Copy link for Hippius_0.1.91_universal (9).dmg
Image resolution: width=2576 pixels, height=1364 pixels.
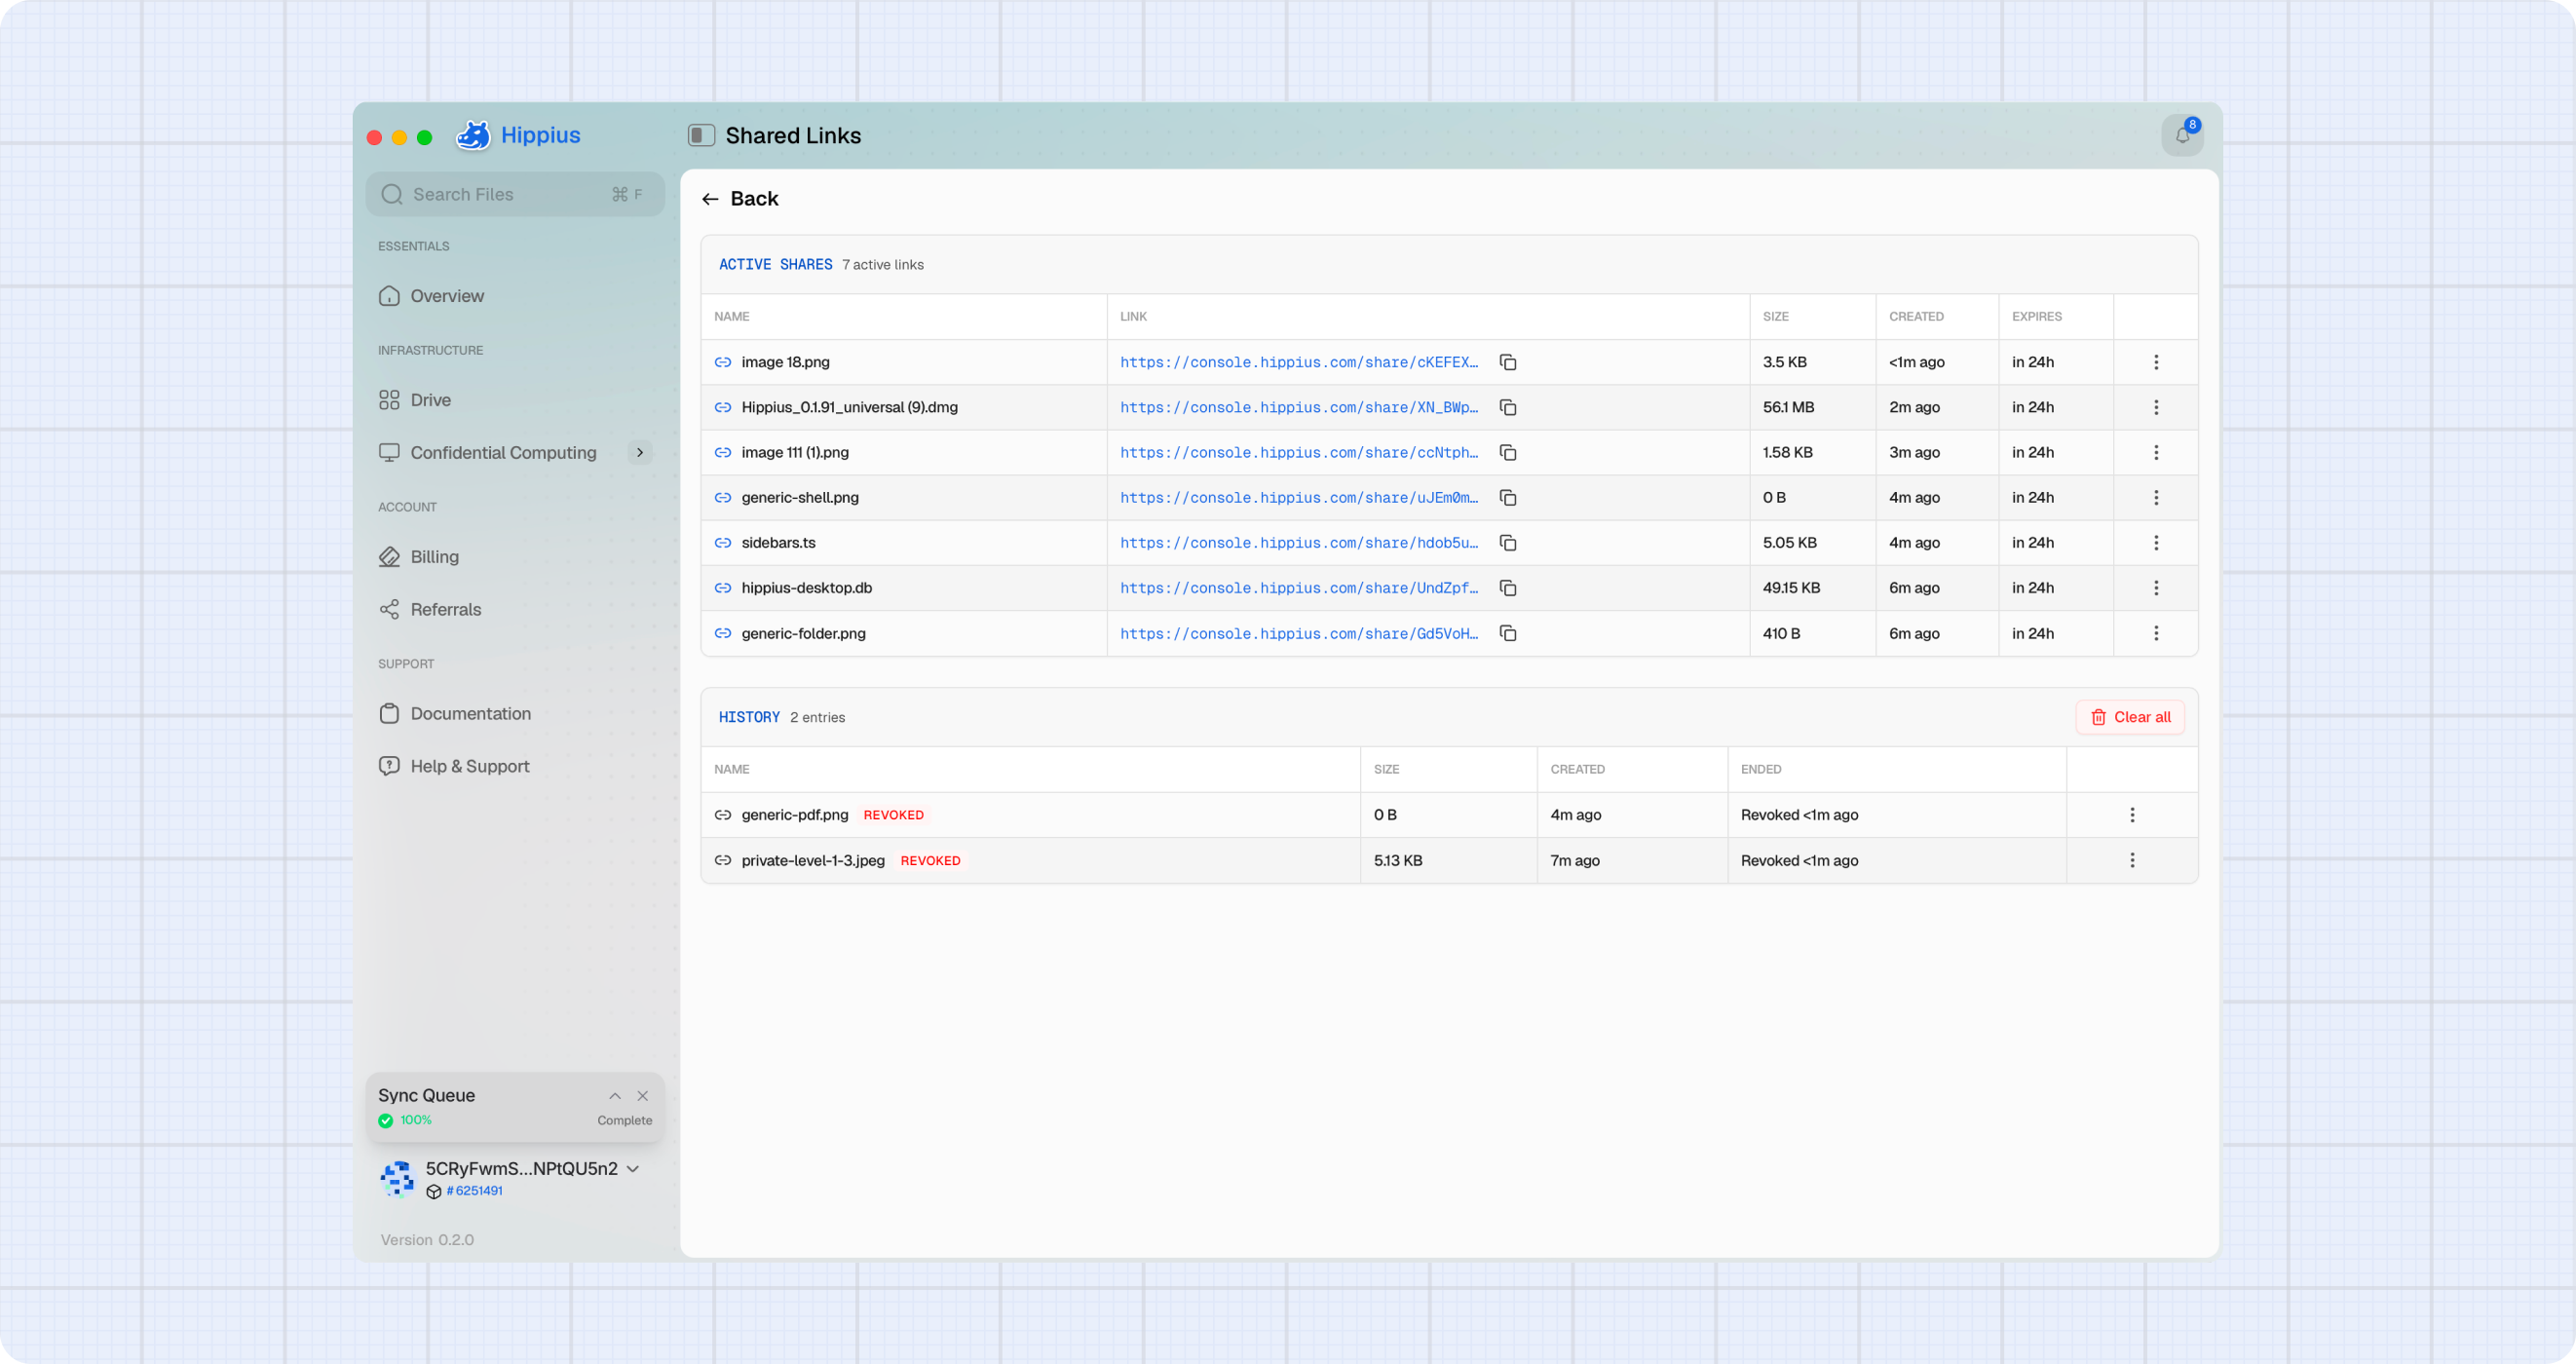[x=1508, y=407]
